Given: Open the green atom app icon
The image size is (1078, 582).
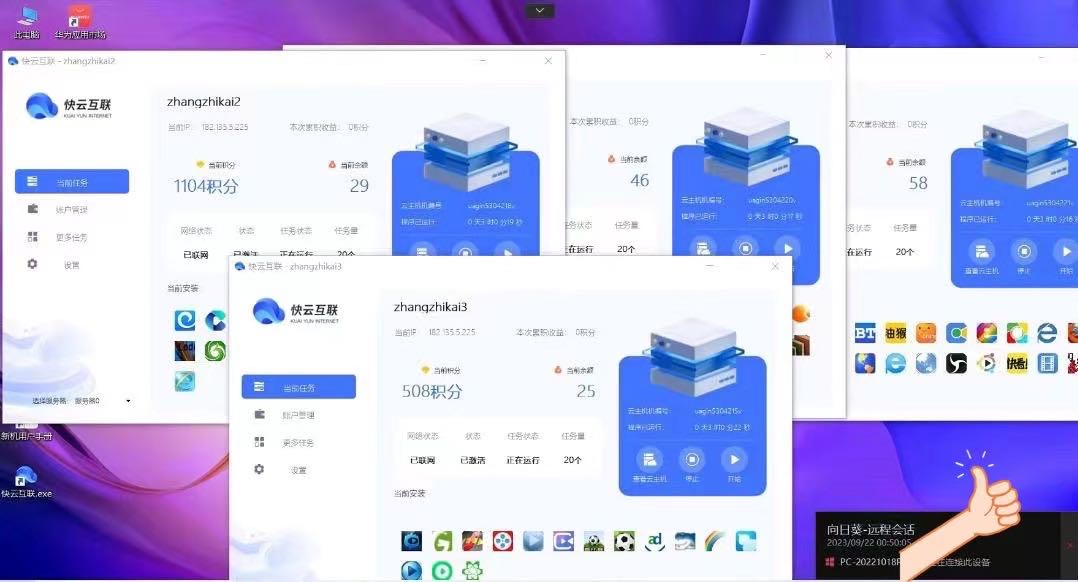Looking at the screenshot, I should tap(472, 570).
